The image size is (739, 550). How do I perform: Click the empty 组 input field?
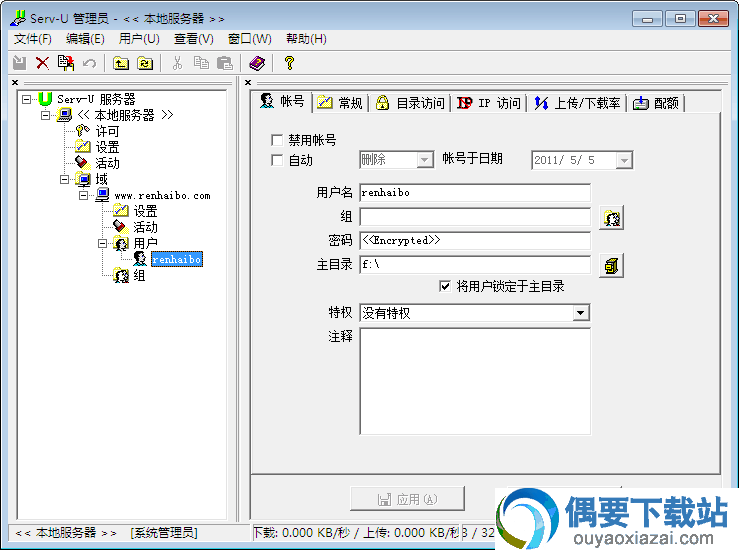pyautogui.click(x=475, y=217)
